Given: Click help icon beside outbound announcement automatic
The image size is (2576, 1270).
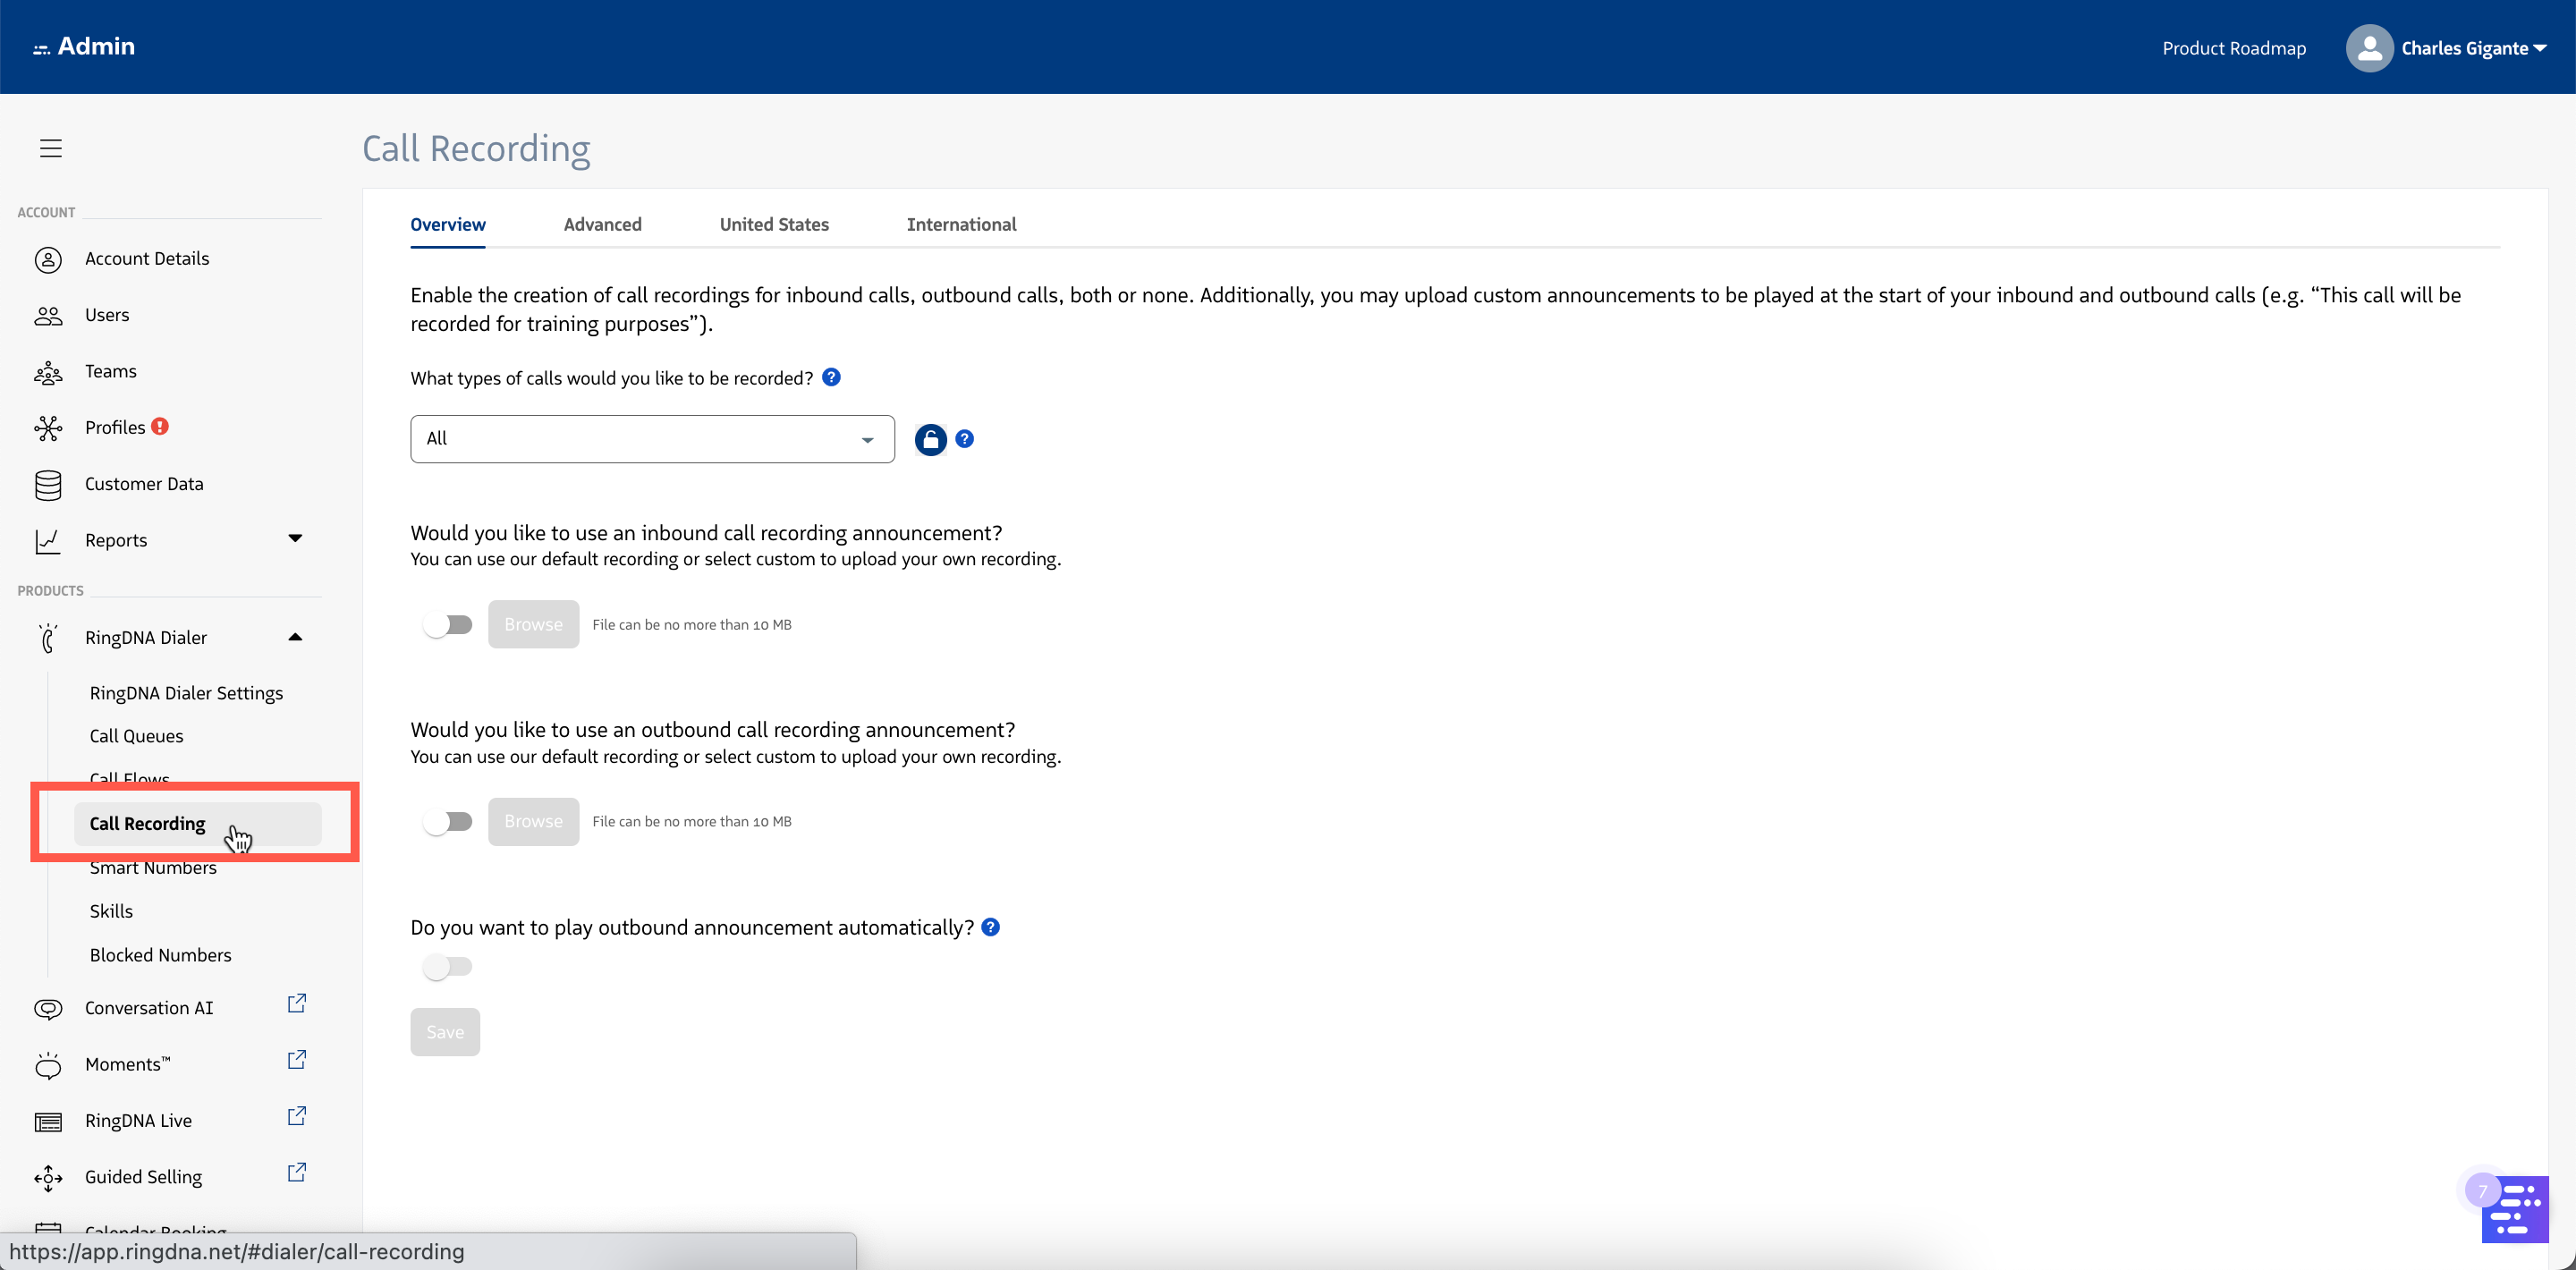Looking at the screenshot, I should coord(990,927).
